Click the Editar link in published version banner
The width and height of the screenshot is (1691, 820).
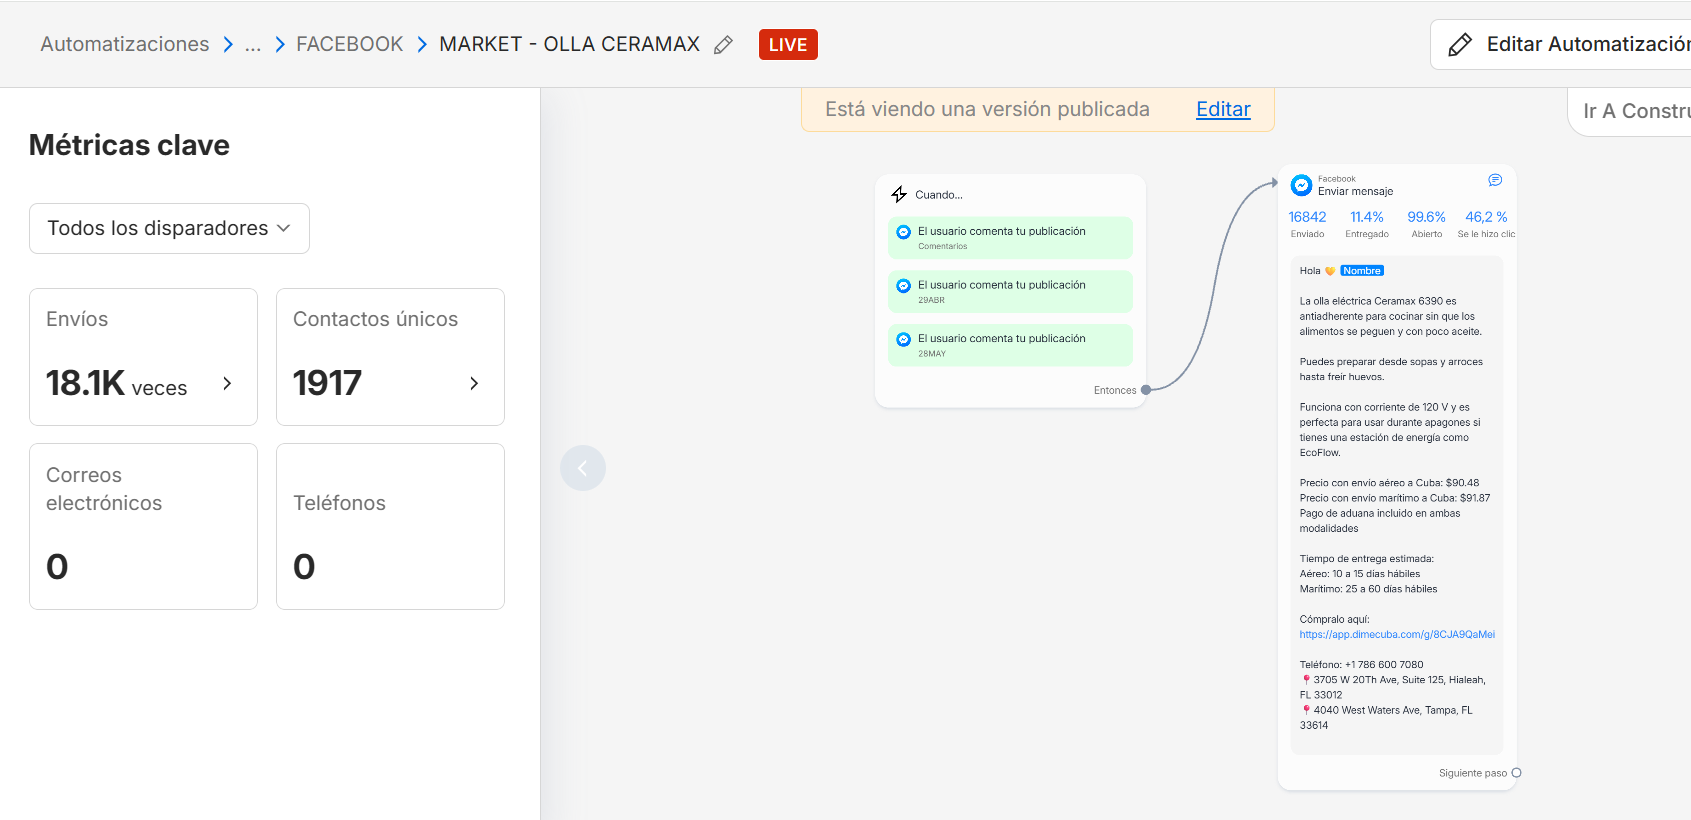pyautogui.click(x=1223, y=109)
